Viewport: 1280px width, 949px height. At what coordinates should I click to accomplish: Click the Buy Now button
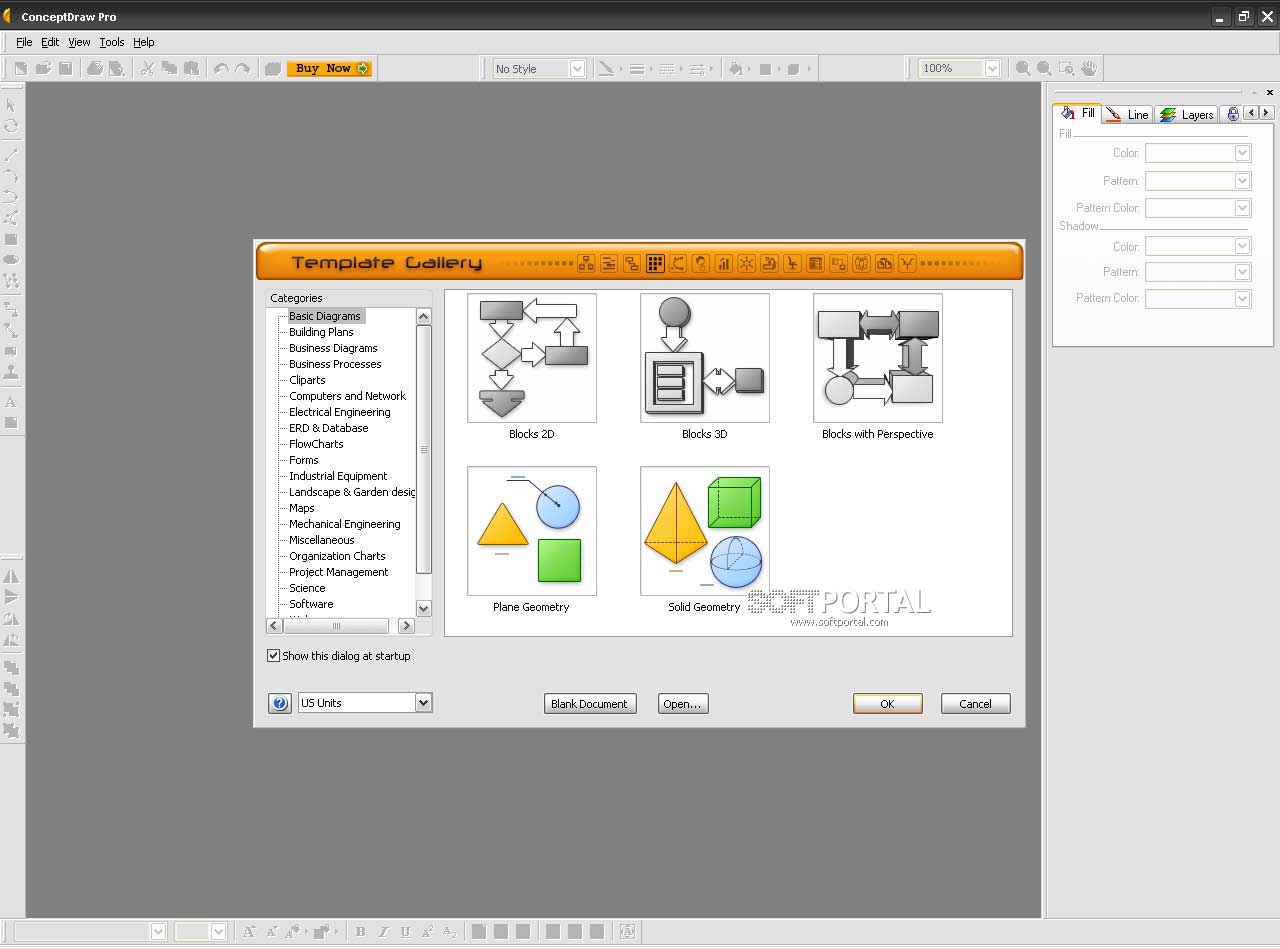(x=329, y=69)
